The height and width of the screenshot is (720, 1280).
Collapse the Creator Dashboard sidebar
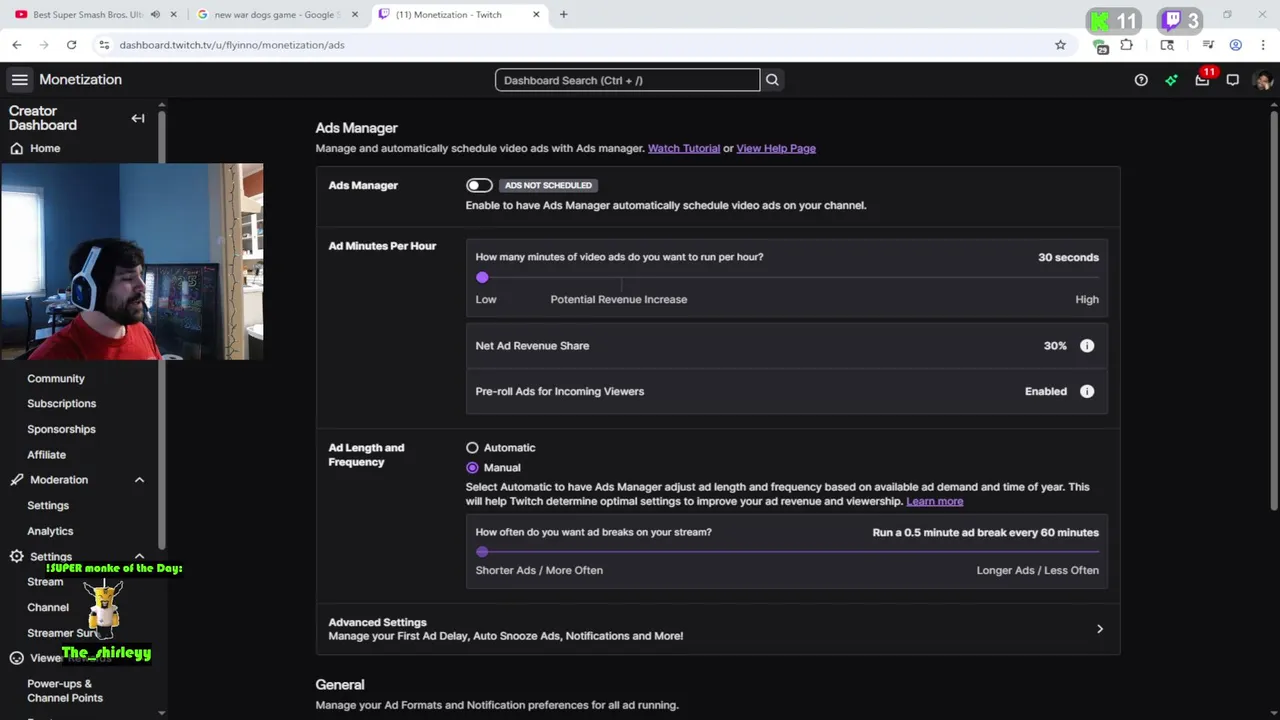click(138, 118)
